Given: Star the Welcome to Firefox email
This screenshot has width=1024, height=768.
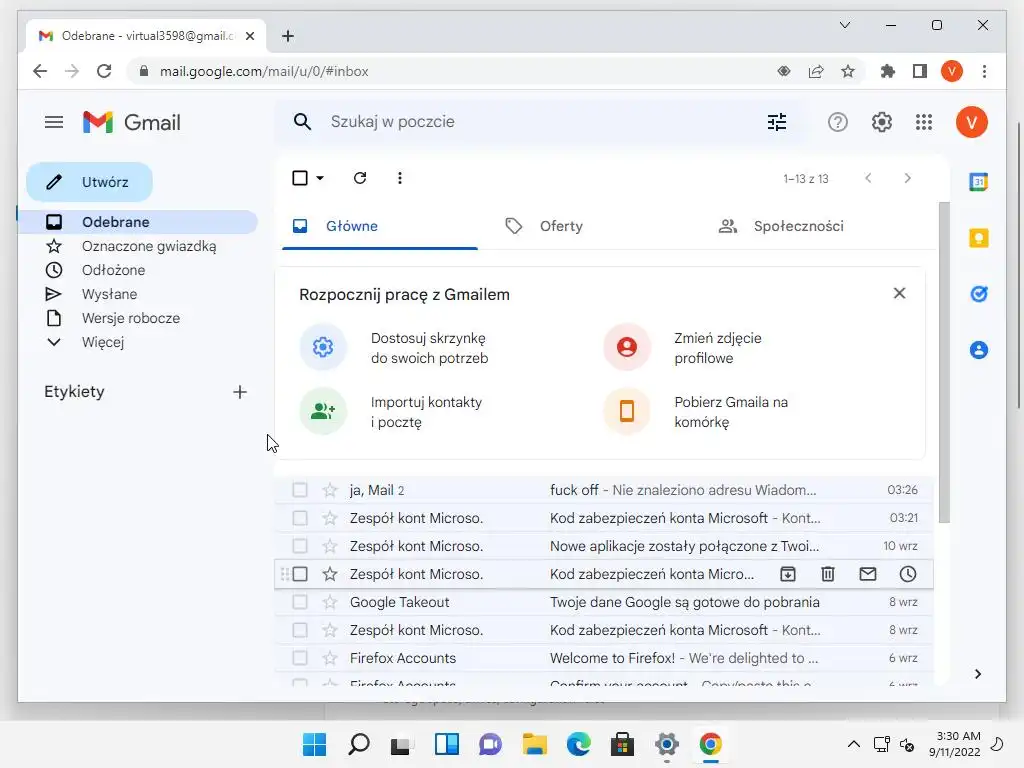Looking at the screenshot, I should point(330,658).
